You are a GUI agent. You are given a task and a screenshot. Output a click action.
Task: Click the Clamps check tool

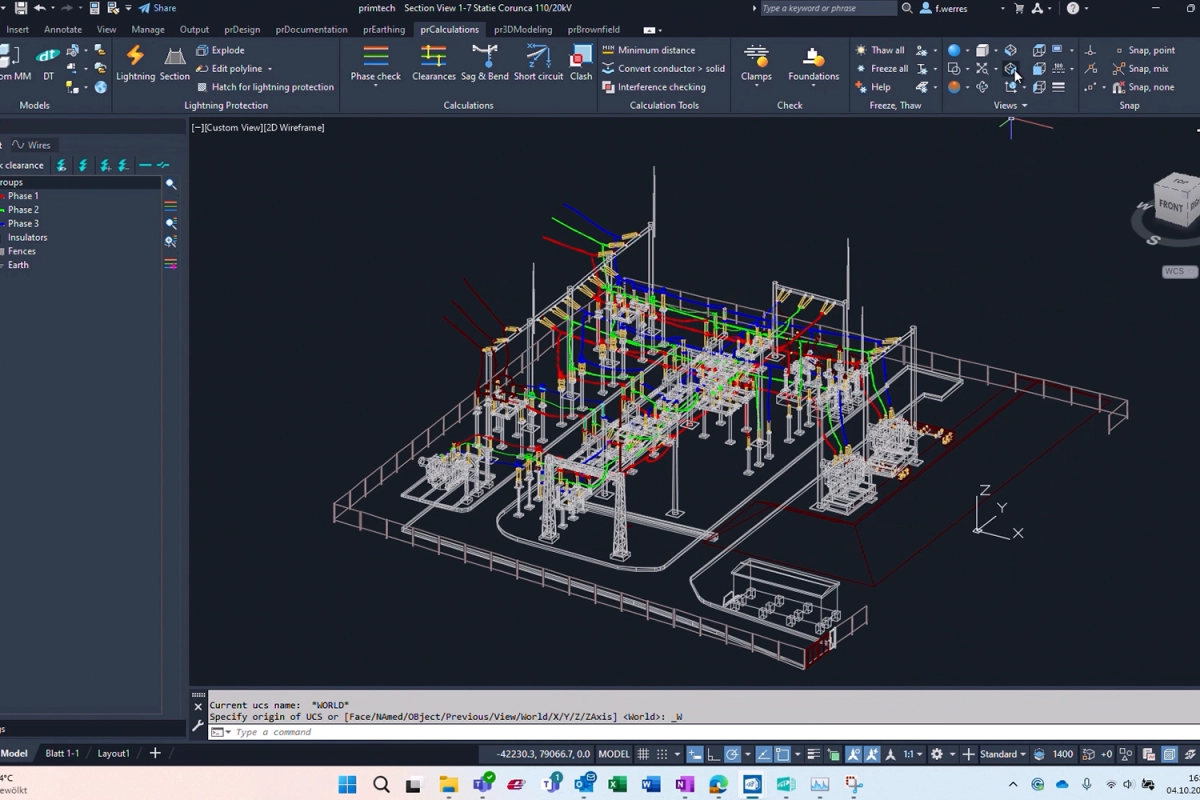pos(756,64)
